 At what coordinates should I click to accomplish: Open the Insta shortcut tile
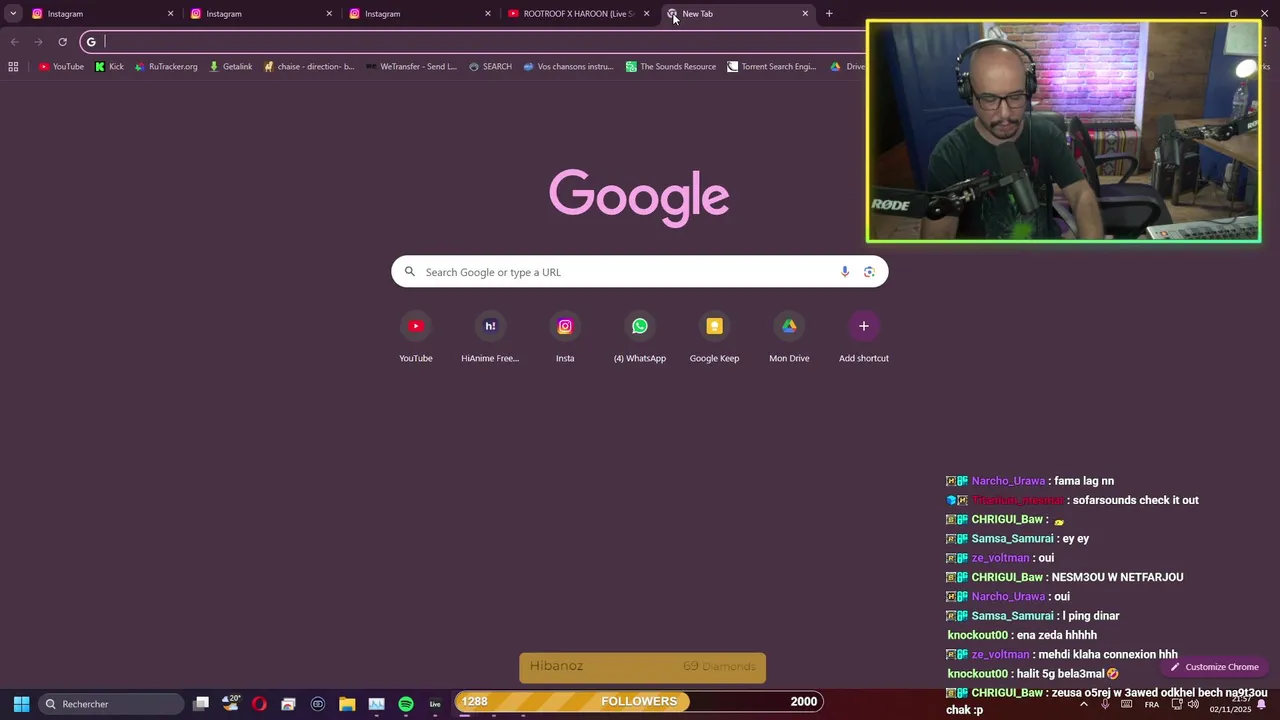click(565, 337)
